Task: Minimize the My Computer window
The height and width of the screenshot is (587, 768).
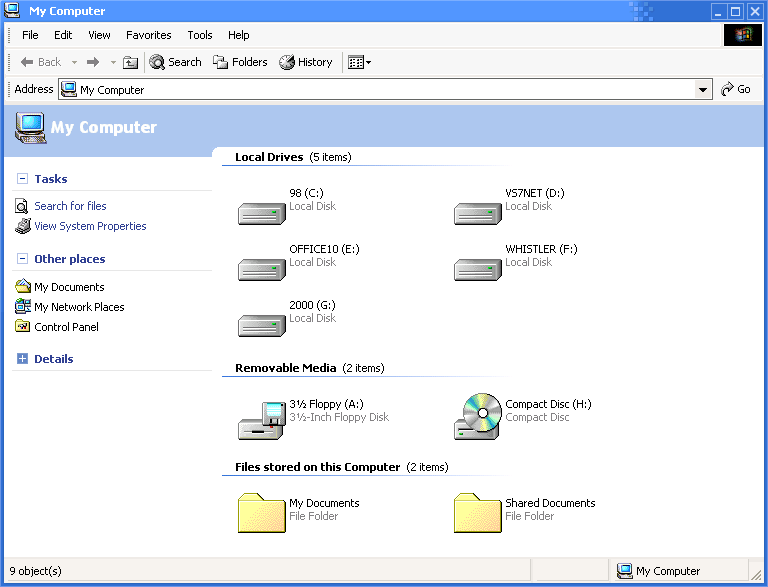Action: [x=718, y=11]
